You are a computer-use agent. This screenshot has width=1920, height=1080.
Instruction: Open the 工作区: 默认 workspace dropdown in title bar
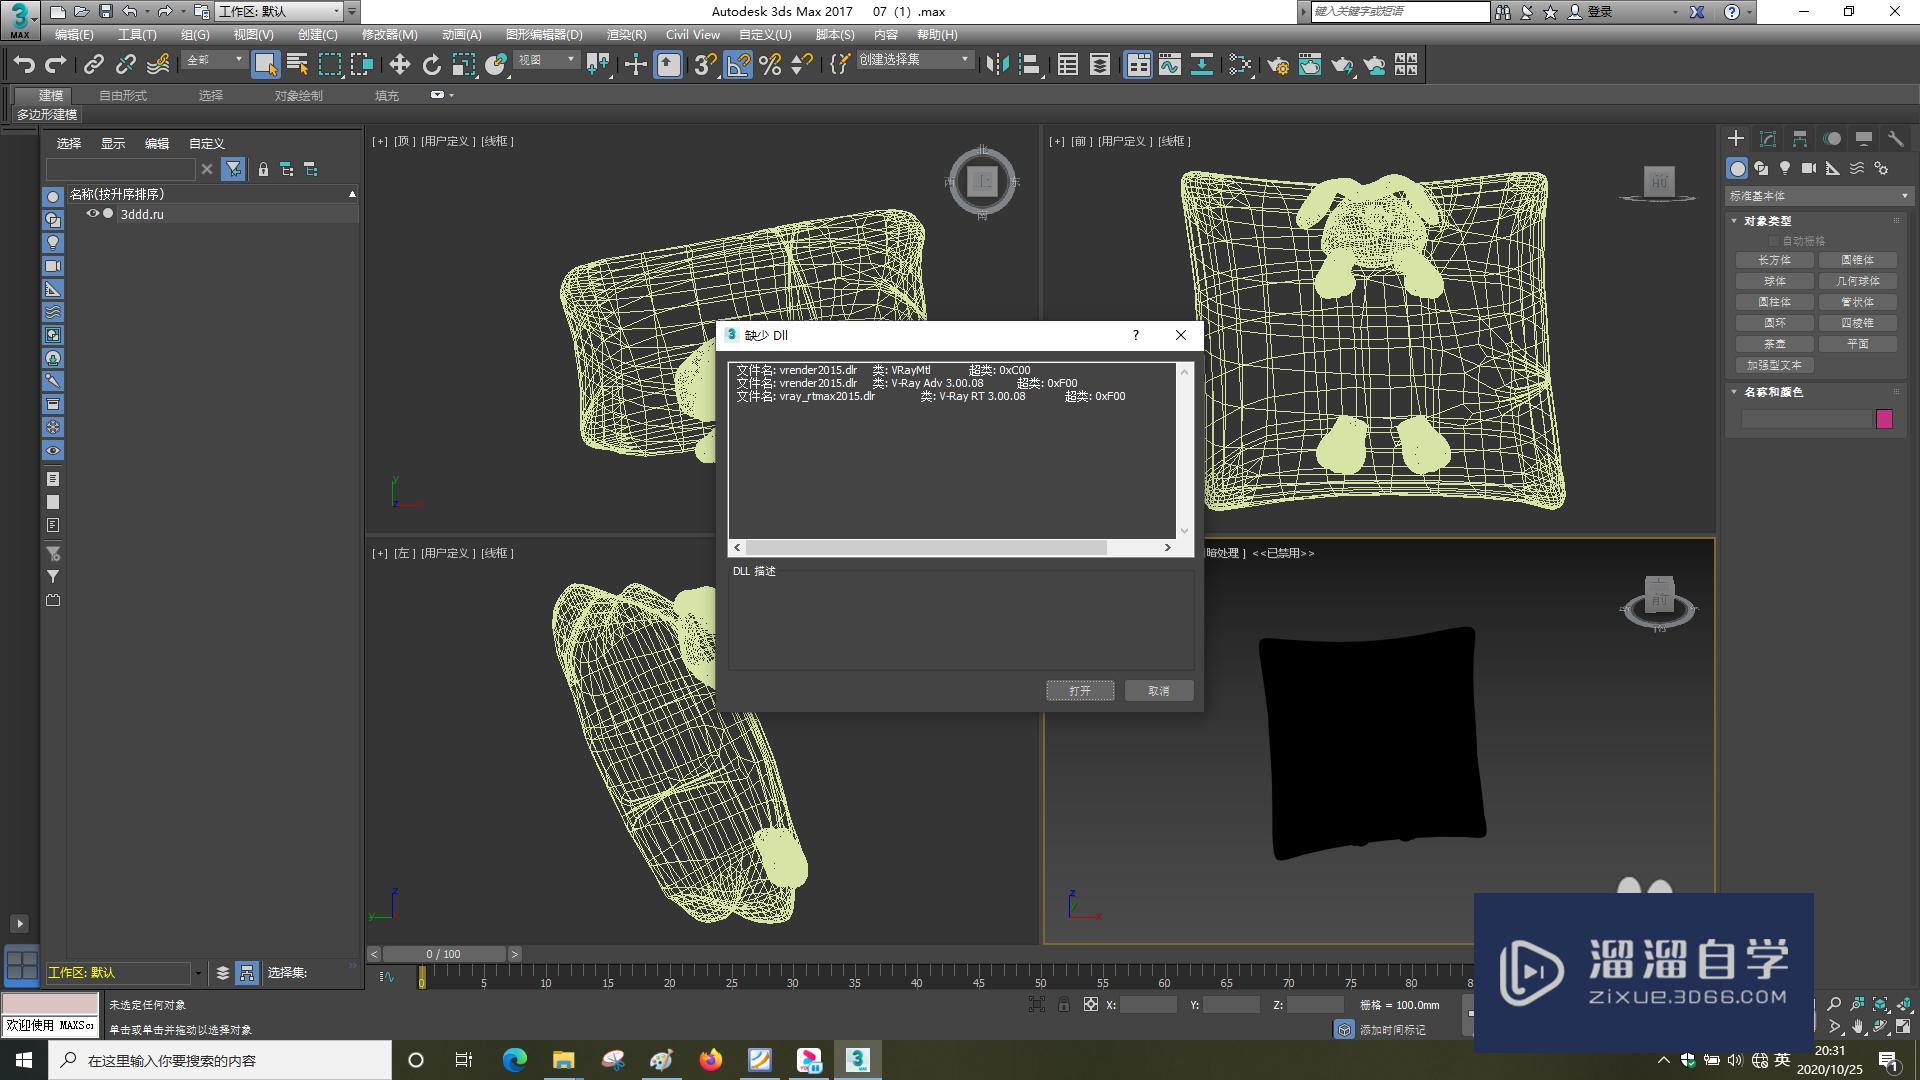pos(279,11)
